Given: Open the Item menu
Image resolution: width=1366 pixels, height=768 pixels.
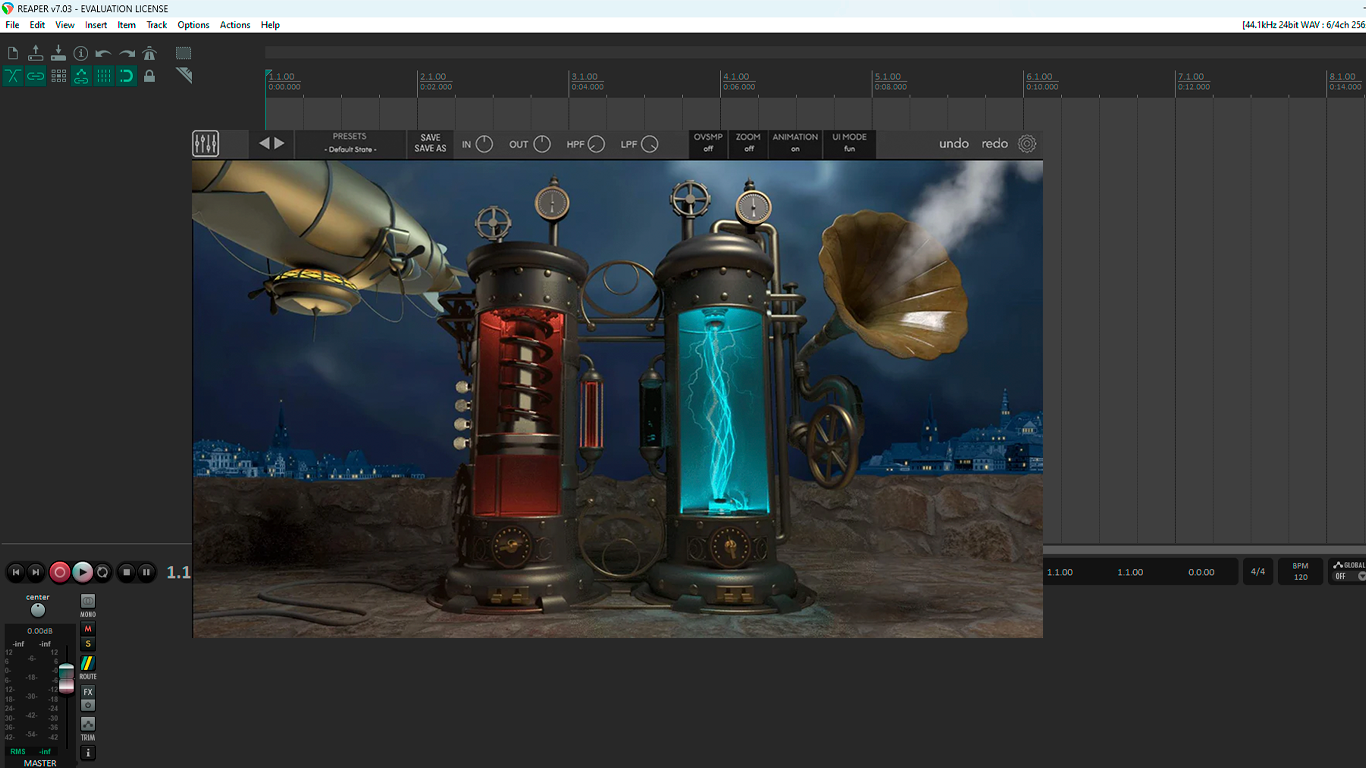Looking at the screenshot, I should [126, 25].
